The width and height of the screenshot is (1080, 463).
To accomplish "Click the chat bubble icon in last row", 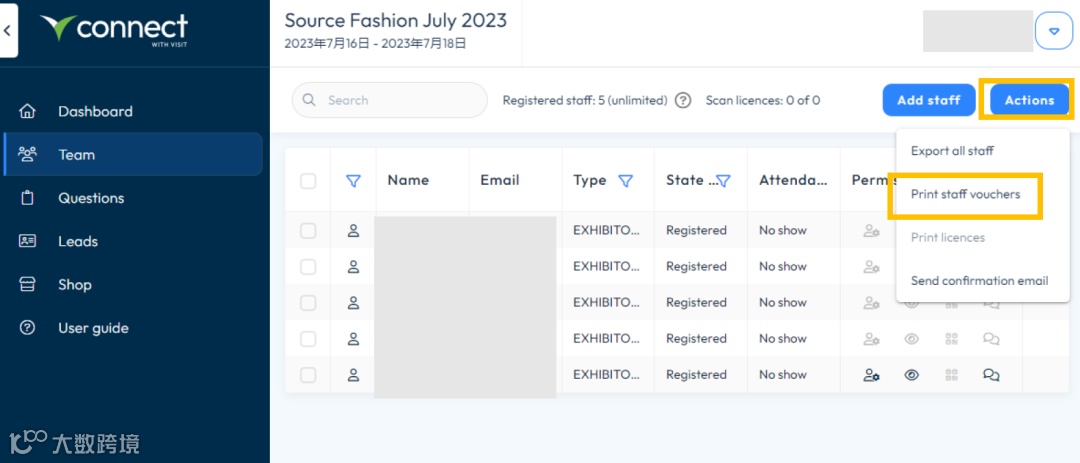I will (991, 375).
